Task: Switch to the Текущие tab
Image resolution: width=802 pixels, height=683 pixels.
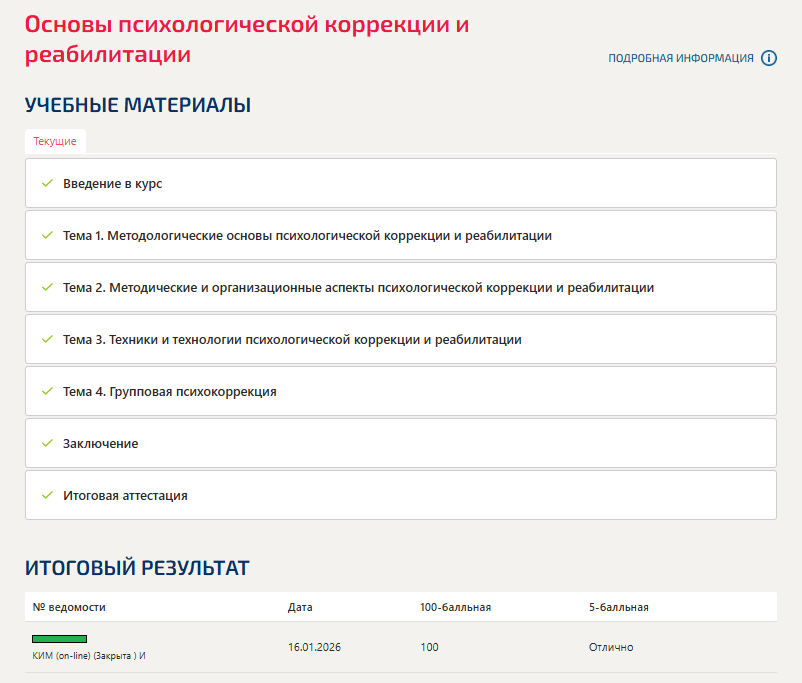Action: click(55, 141)
